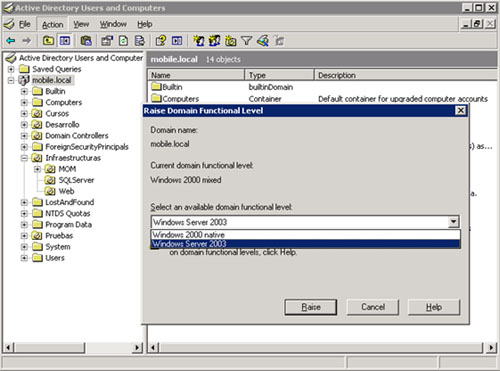Open the Help menu in menu bar
500x371 pixels.
(x=145, y=24)
